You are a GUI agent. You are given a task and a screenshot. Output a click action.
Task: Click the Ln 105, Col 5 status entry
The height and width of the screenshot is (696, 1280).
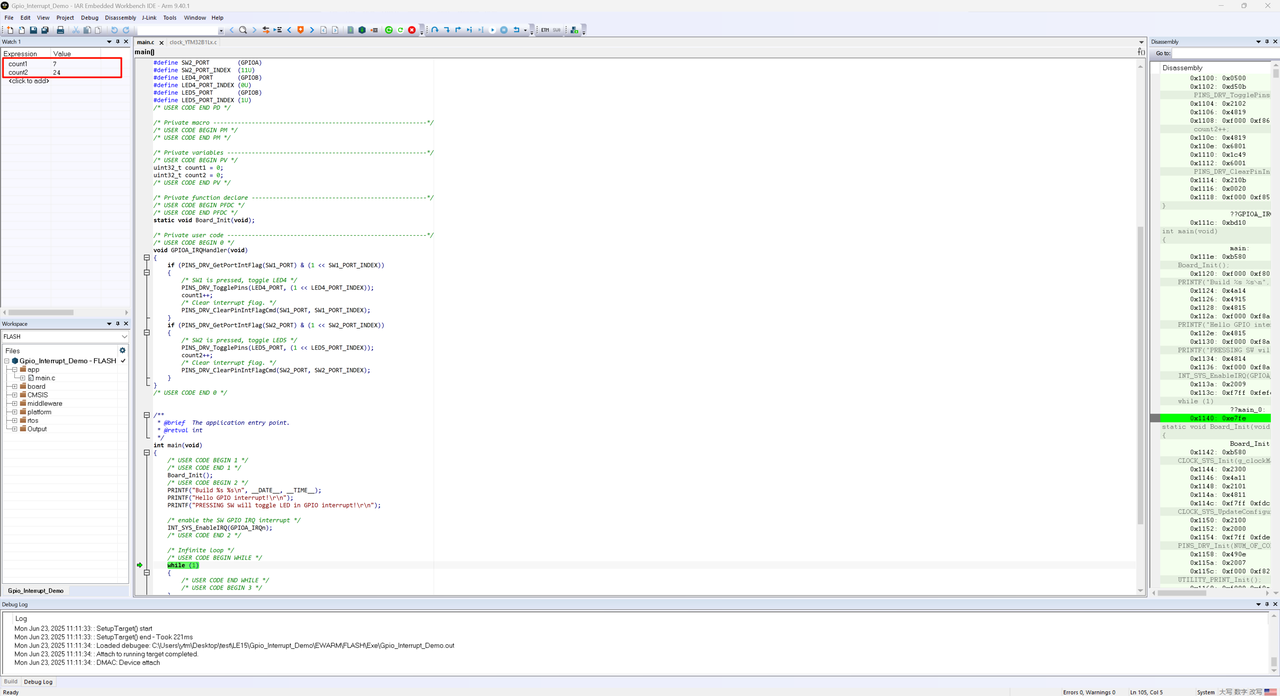[x=1148, y=692]
